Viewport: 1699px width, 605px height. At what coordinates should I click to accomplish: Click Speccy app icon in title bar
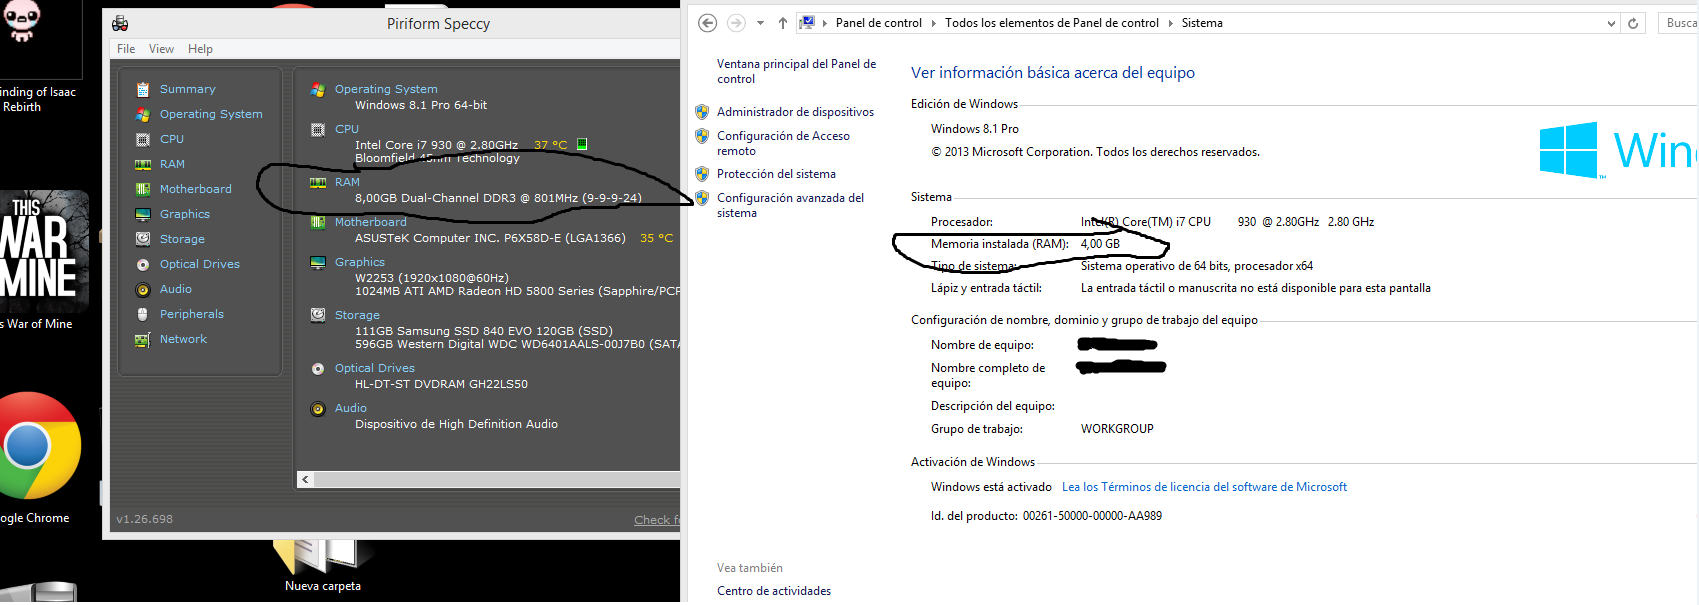pos(120,23)
